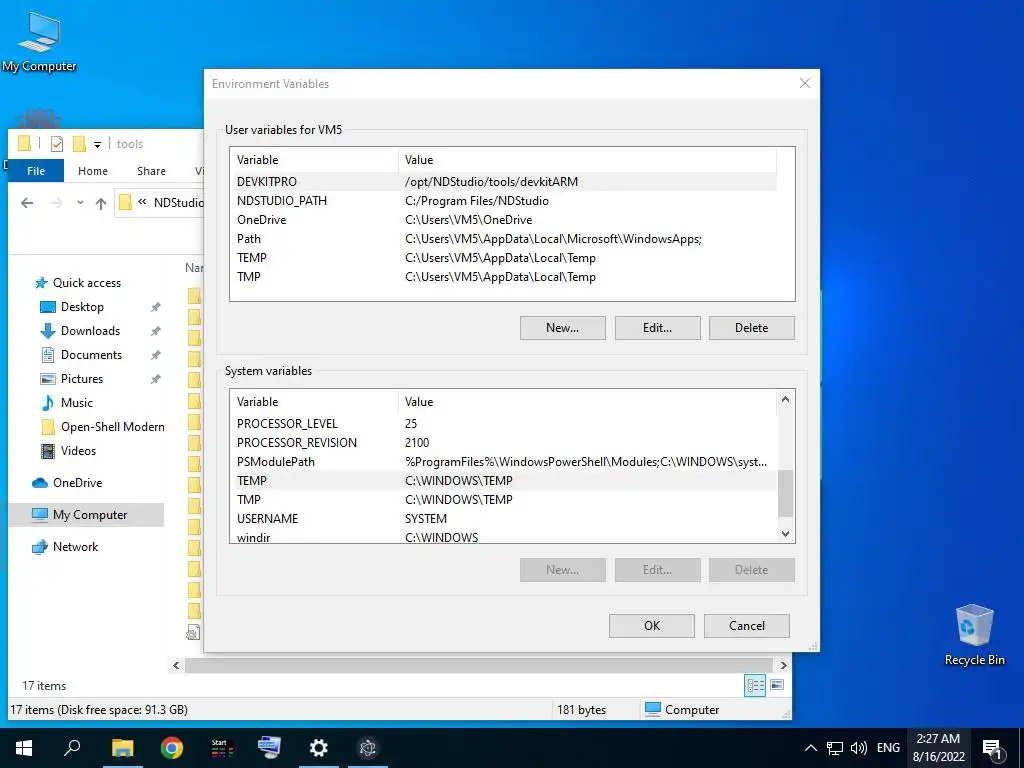The image size is (1024, 768).
Task: Click the user variables Variable column header
Action: 313,160
